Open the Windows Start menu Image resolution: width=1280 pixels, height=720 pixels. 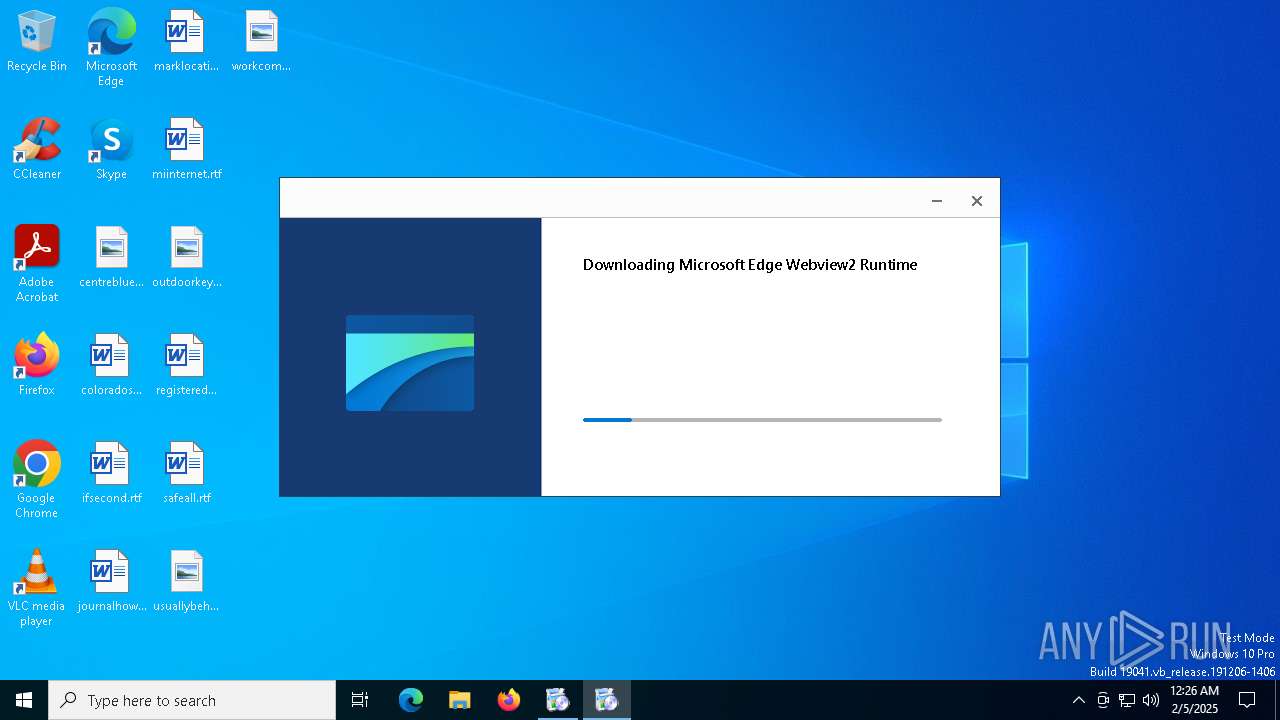(24, 700)
